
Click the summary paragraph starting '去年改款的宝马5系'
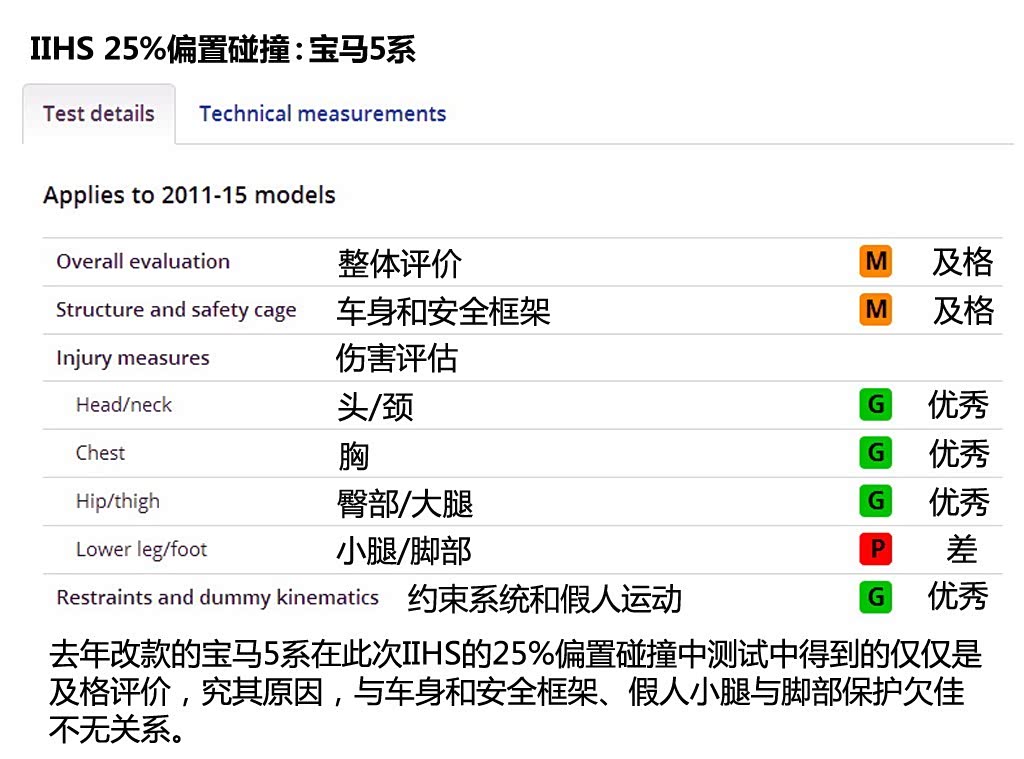(516, 692)
